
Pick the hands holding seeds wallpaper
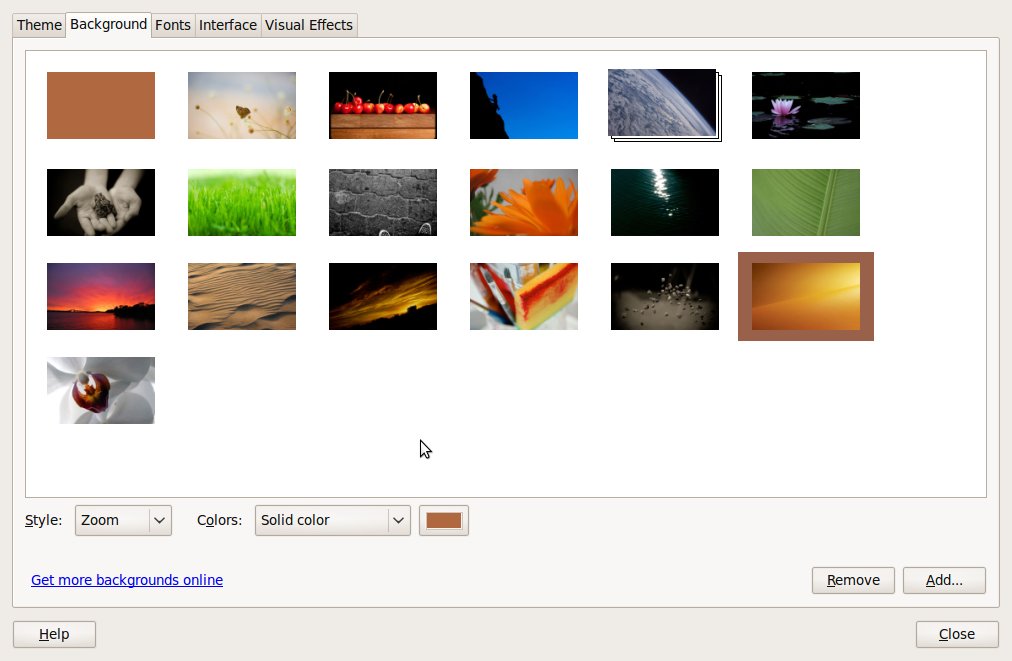pyautogui.click(x=101, y=203)
